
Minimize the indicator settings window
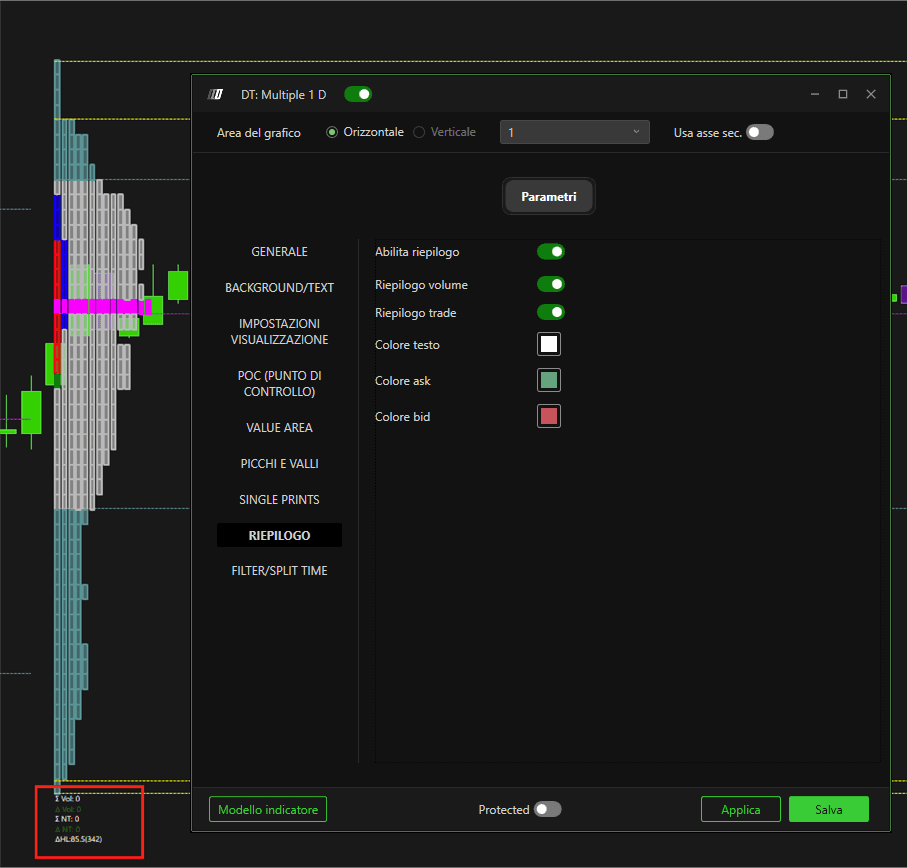pyautogui.click(x=814, y=94)
